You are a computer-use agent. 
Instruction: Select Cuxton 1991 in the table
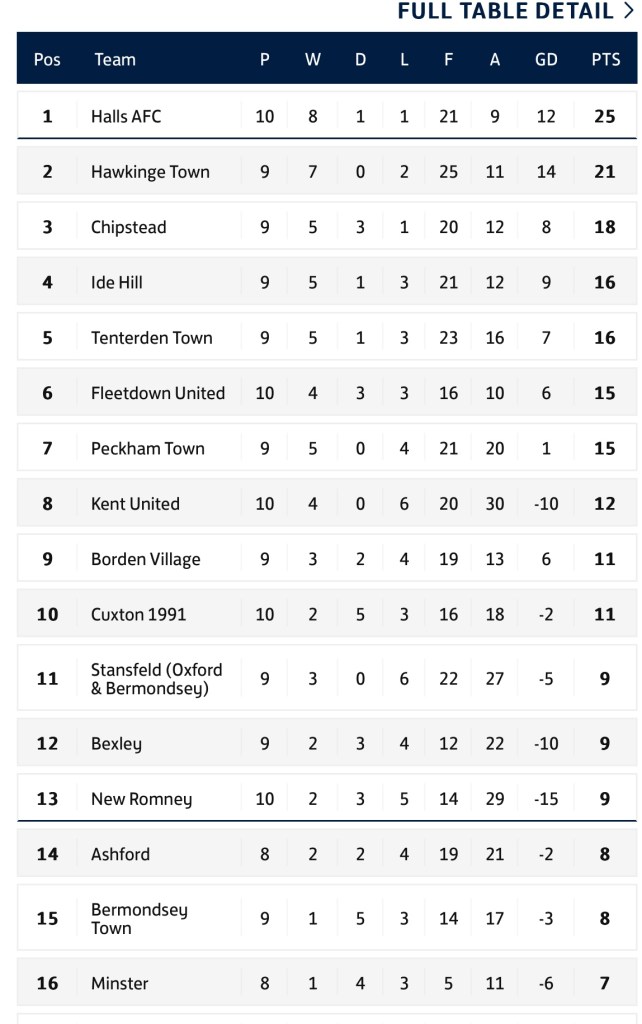click(138, 614)
